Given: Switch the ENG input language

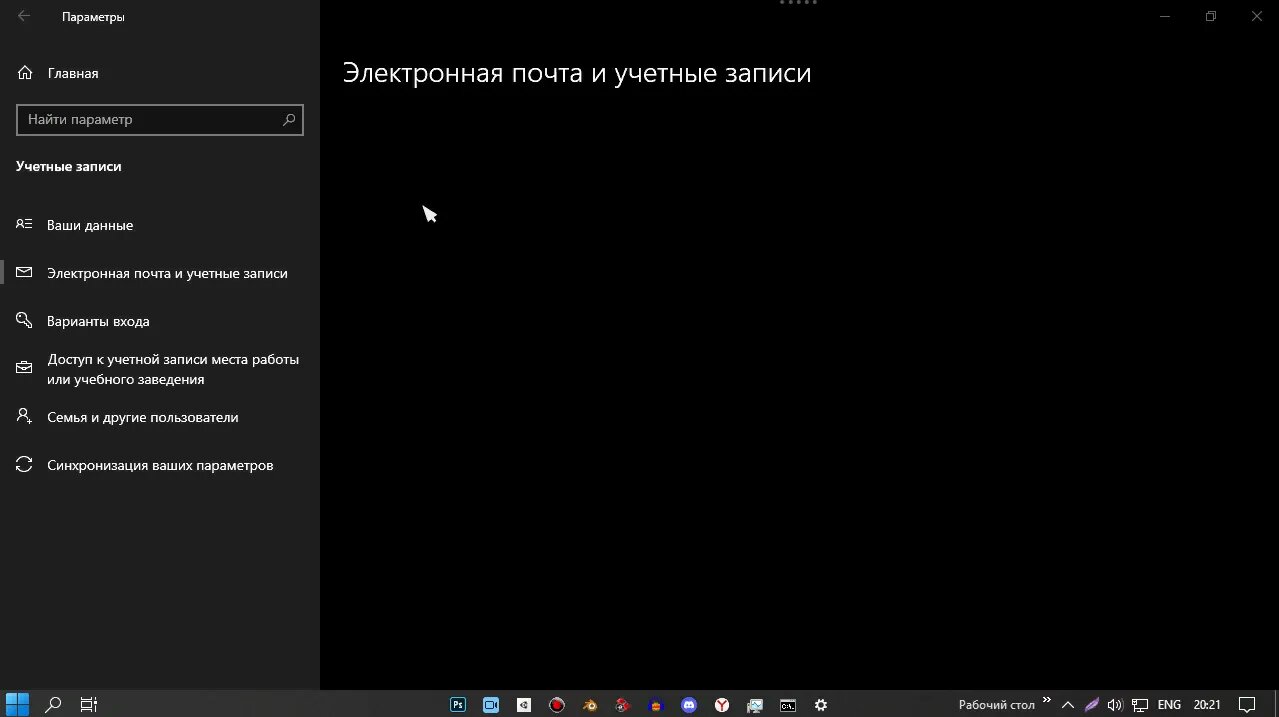Looking at the screenshot, I should click(x=1169, y=704).
